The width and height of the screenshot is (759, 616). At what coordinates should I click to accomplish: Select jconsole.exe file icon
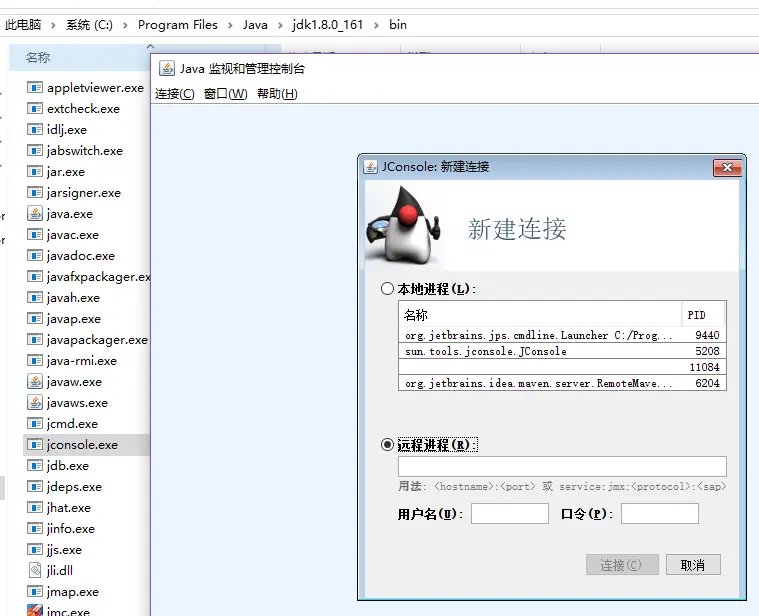(35, 445)
